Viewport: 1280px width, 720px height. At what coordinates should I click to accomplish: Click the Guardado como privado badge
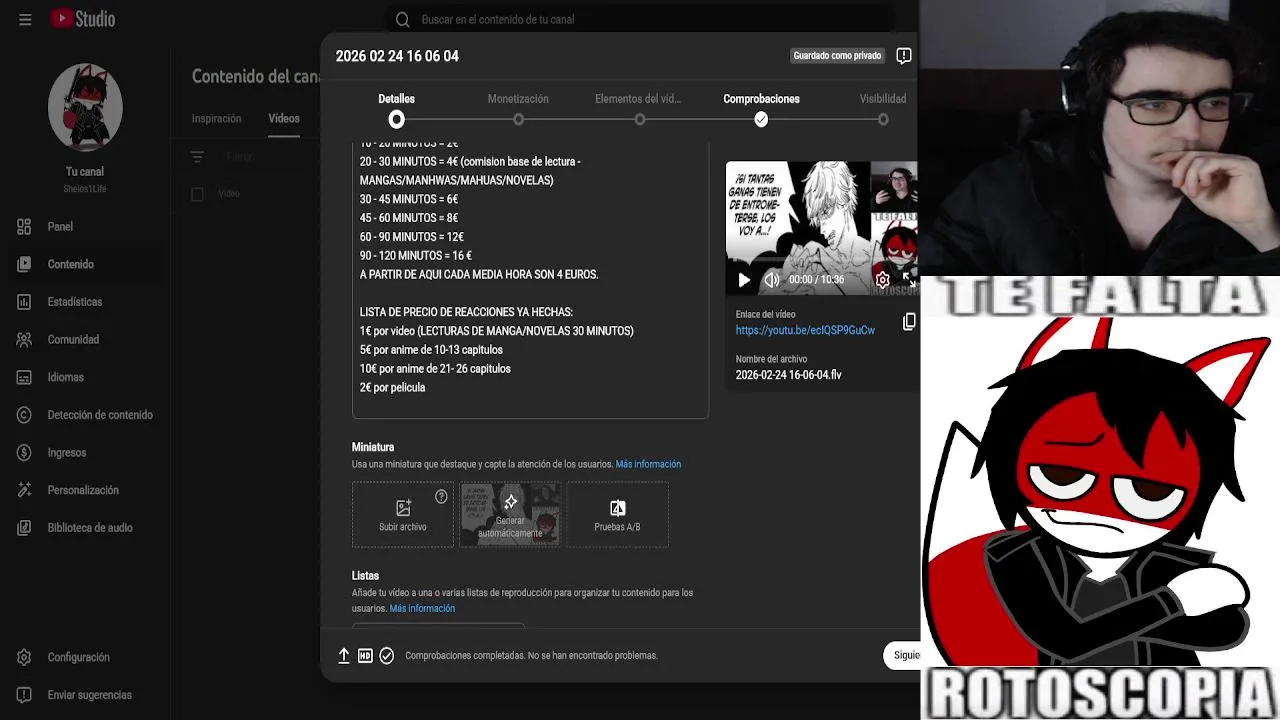[837, 56]
